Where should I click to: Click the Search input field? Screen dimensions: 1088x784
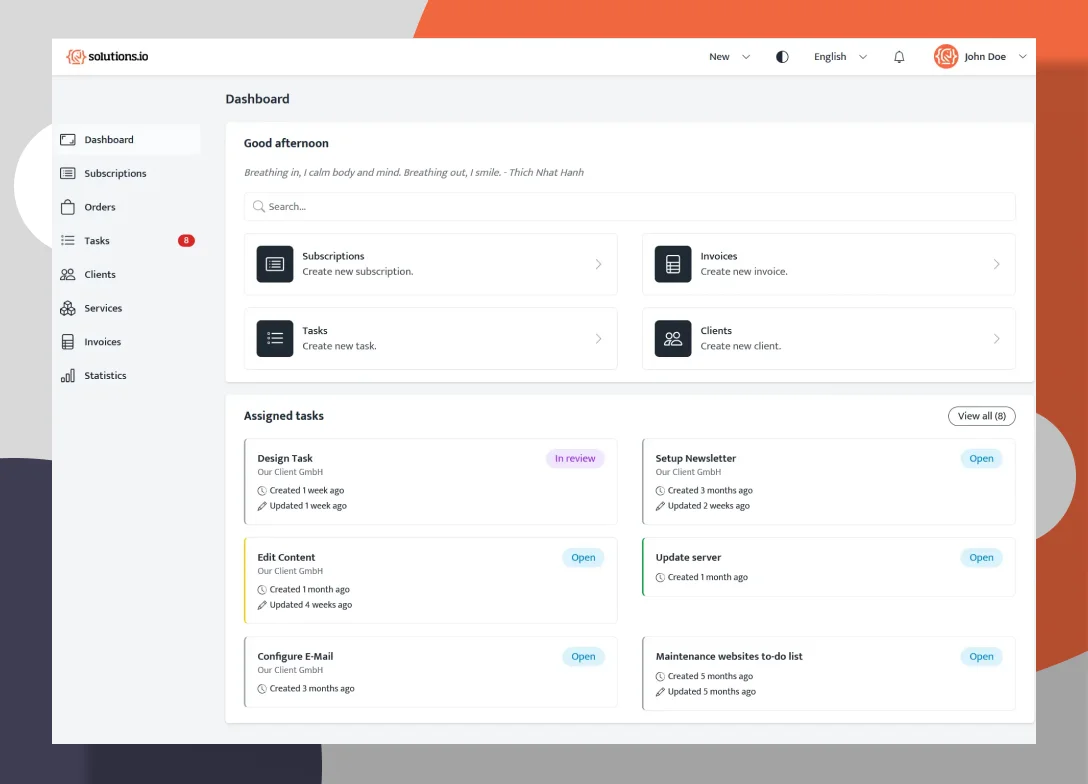[x=630, y=207]
